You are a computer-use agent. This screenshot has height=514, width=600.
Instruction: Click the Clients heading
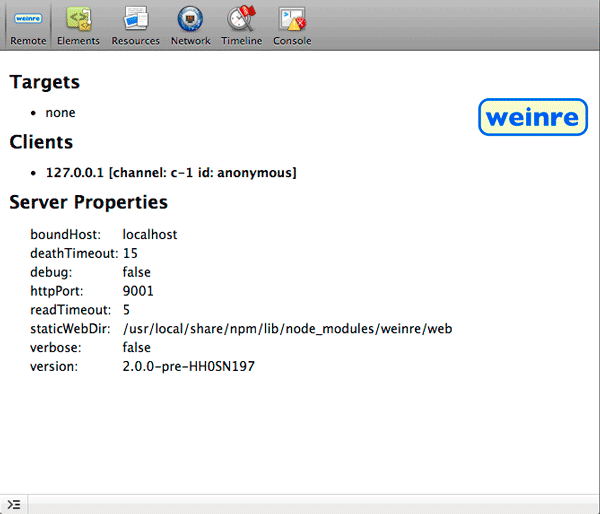click(41, 142)
